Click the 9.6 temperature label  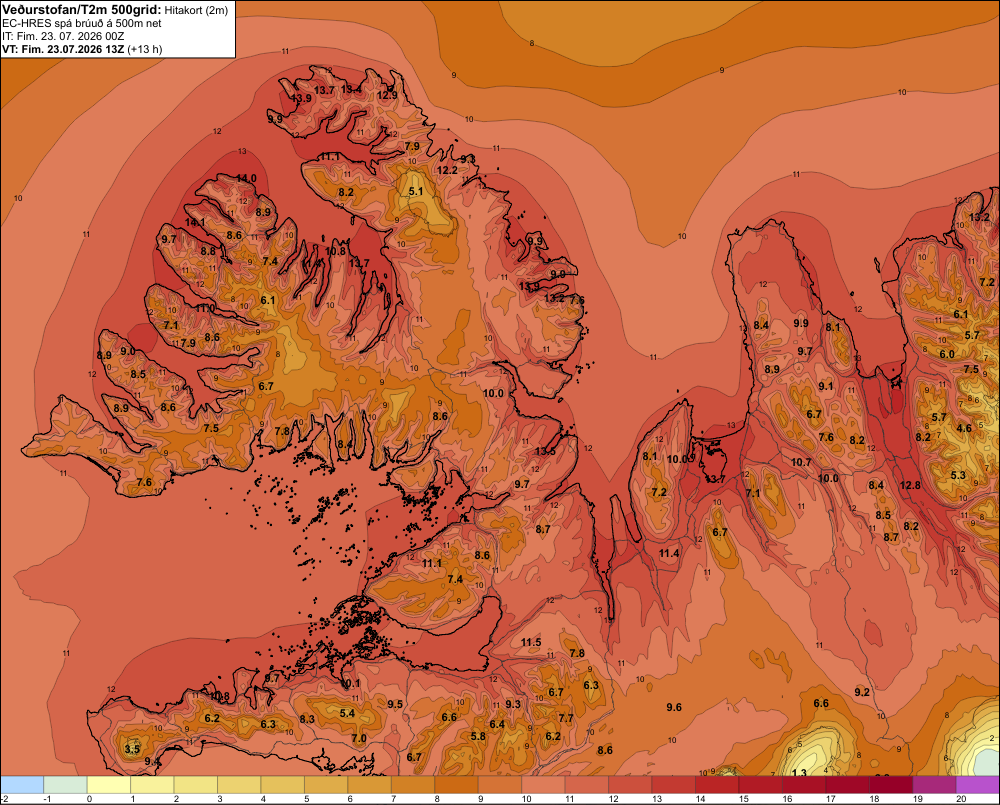pyautogui.click(x=674, y=707)
